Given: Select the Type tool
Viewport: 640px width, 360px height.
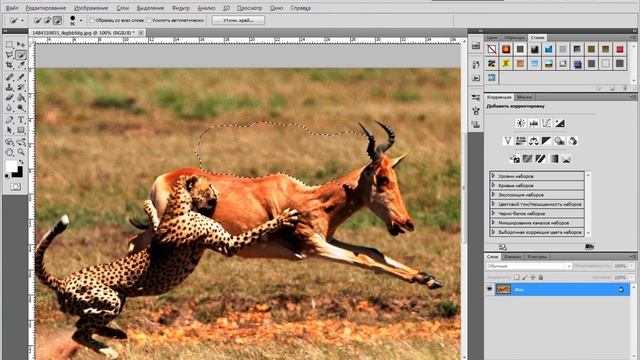Looking at the screenshot, I should point(21,120).
